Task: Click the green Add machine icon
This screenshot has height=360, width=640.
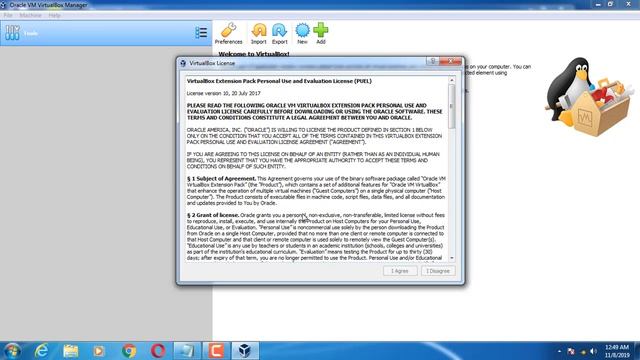Action: (x=321, y=33)
